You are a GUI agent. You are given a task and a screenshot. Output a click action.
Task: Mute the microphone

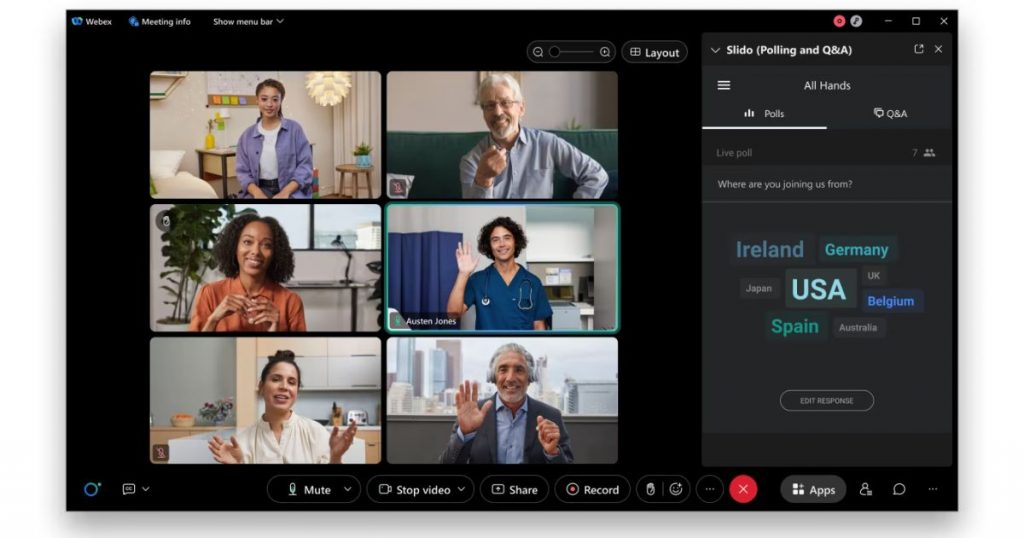(308, 489)
